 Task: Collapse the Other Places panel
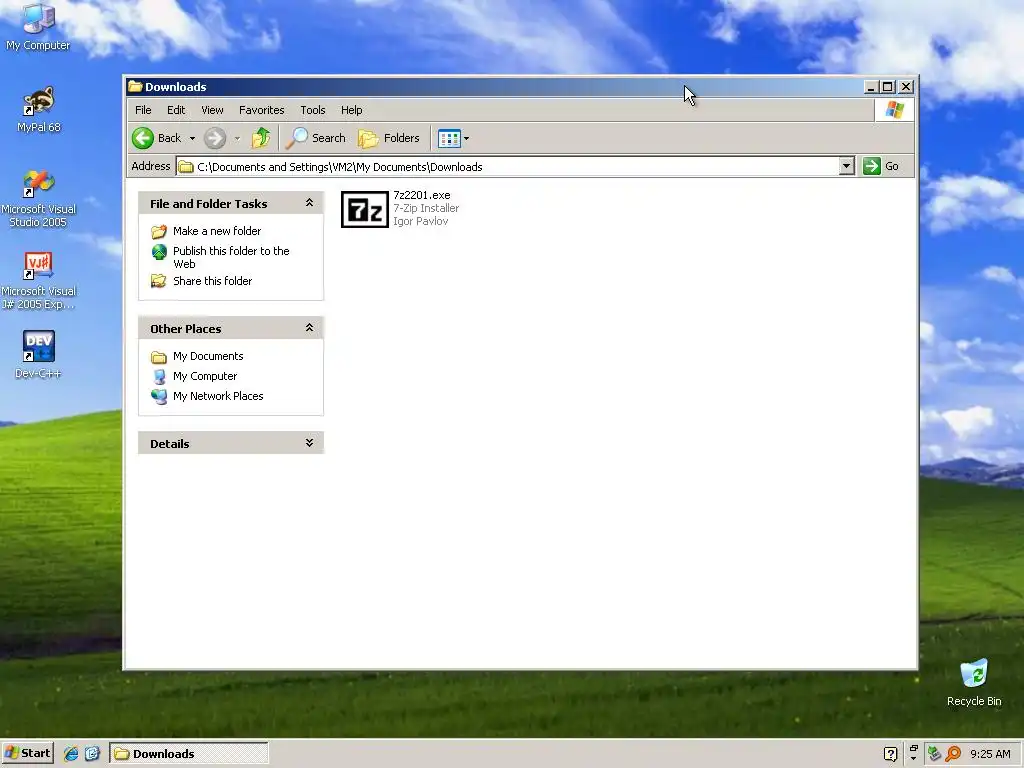click(x=310, y=328)
